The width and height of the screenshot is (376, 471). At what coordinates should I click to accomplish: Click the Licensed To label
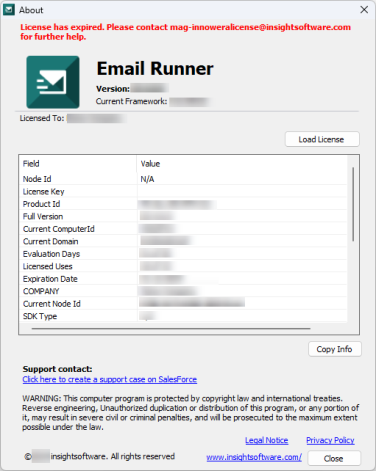[42, 118]
